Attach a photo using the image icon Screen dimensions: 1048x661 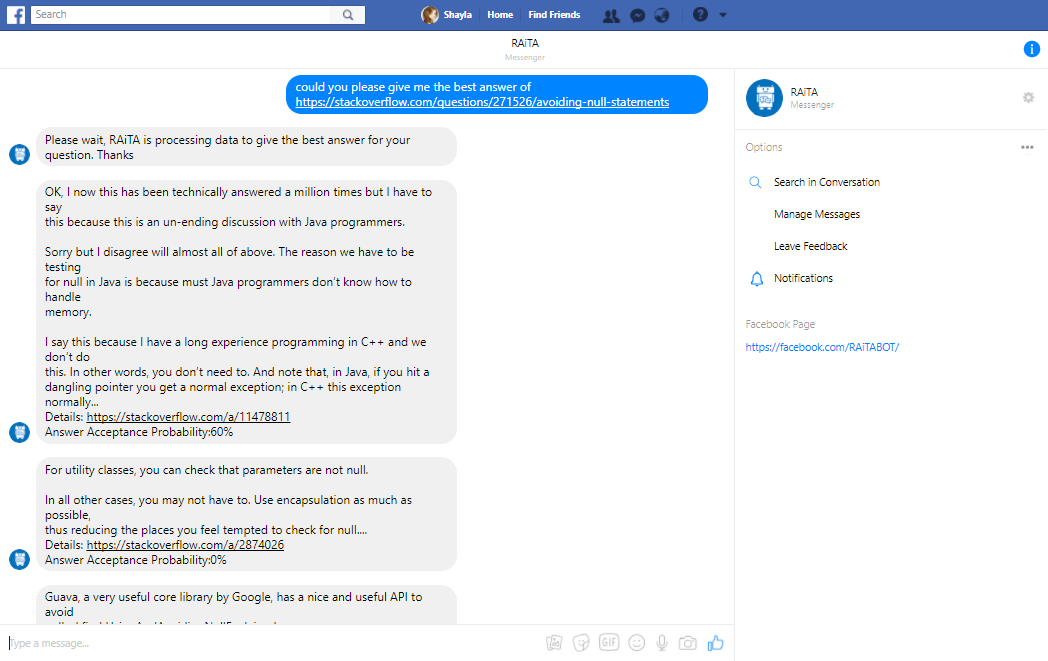554,643
